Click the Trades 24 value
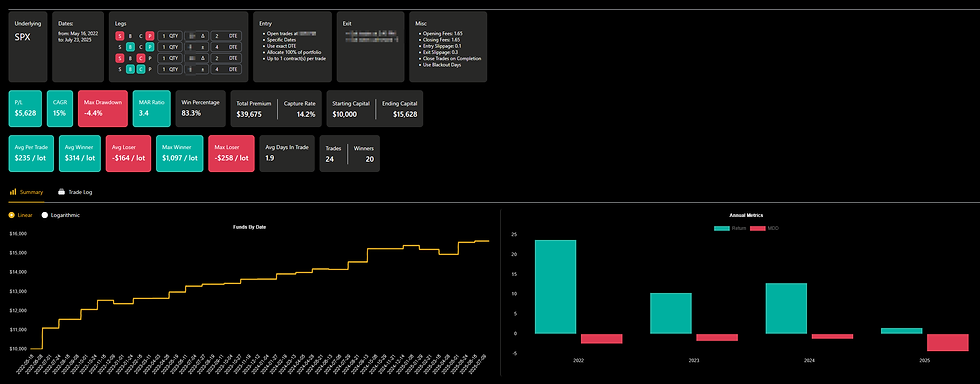 (x=330, y=159)
